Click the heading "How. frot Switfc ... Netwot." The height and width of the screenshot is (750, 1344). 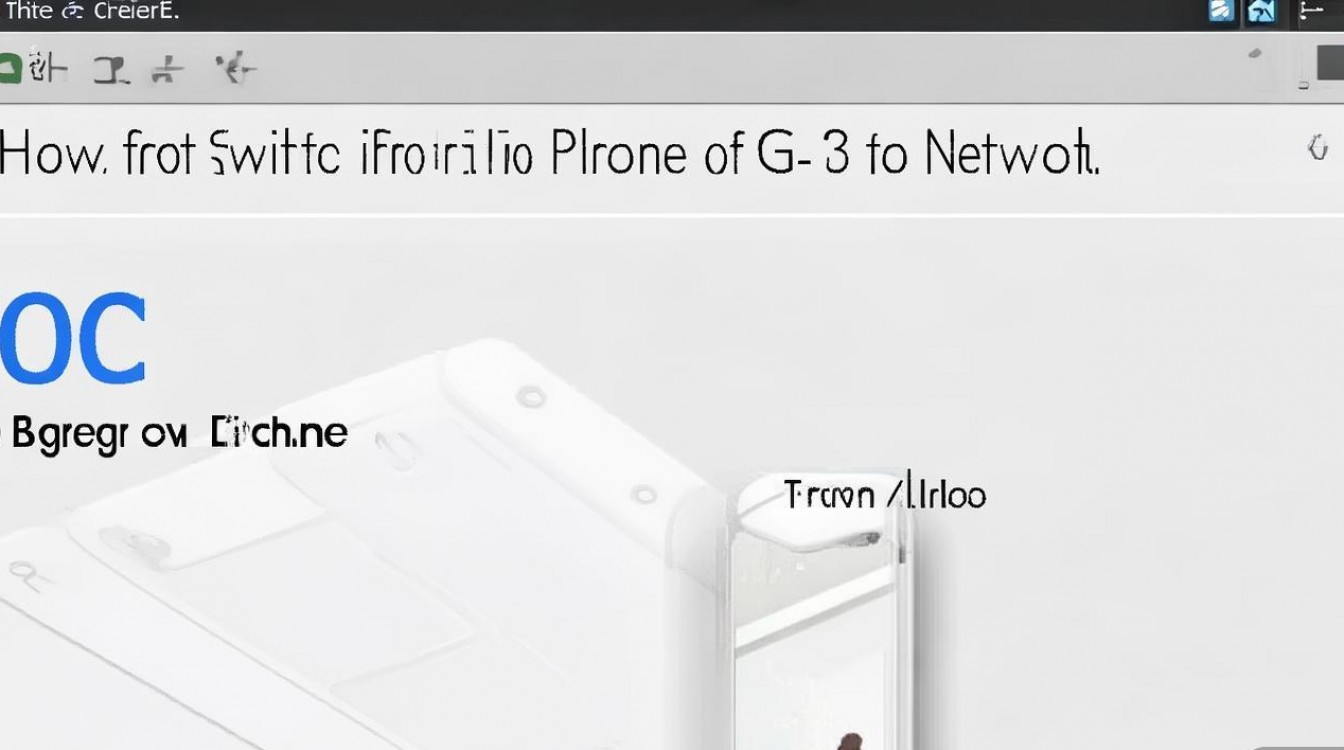549,153
